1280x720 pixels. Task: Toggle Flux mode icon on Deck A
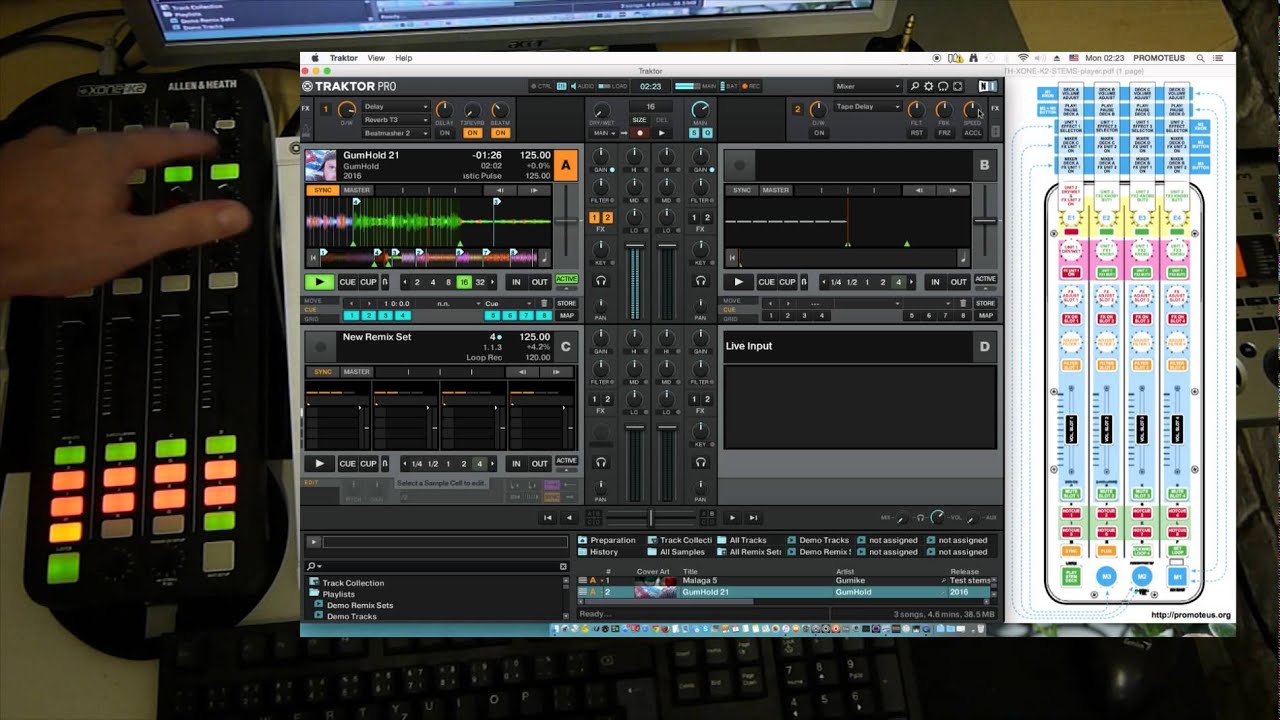385,282
